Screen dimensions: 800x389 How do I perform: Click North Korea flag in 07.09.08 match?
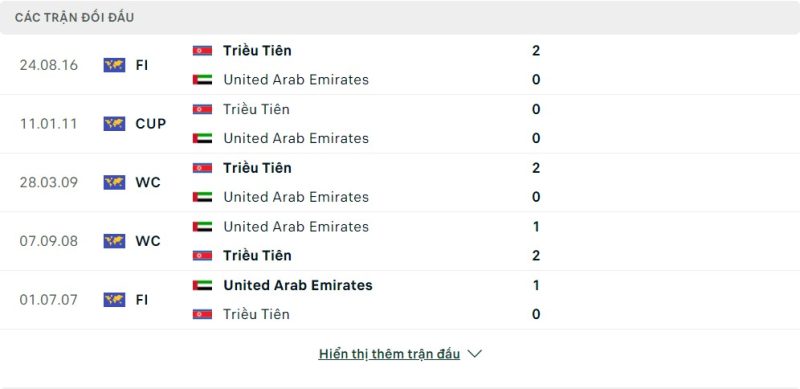pos(203,256)
